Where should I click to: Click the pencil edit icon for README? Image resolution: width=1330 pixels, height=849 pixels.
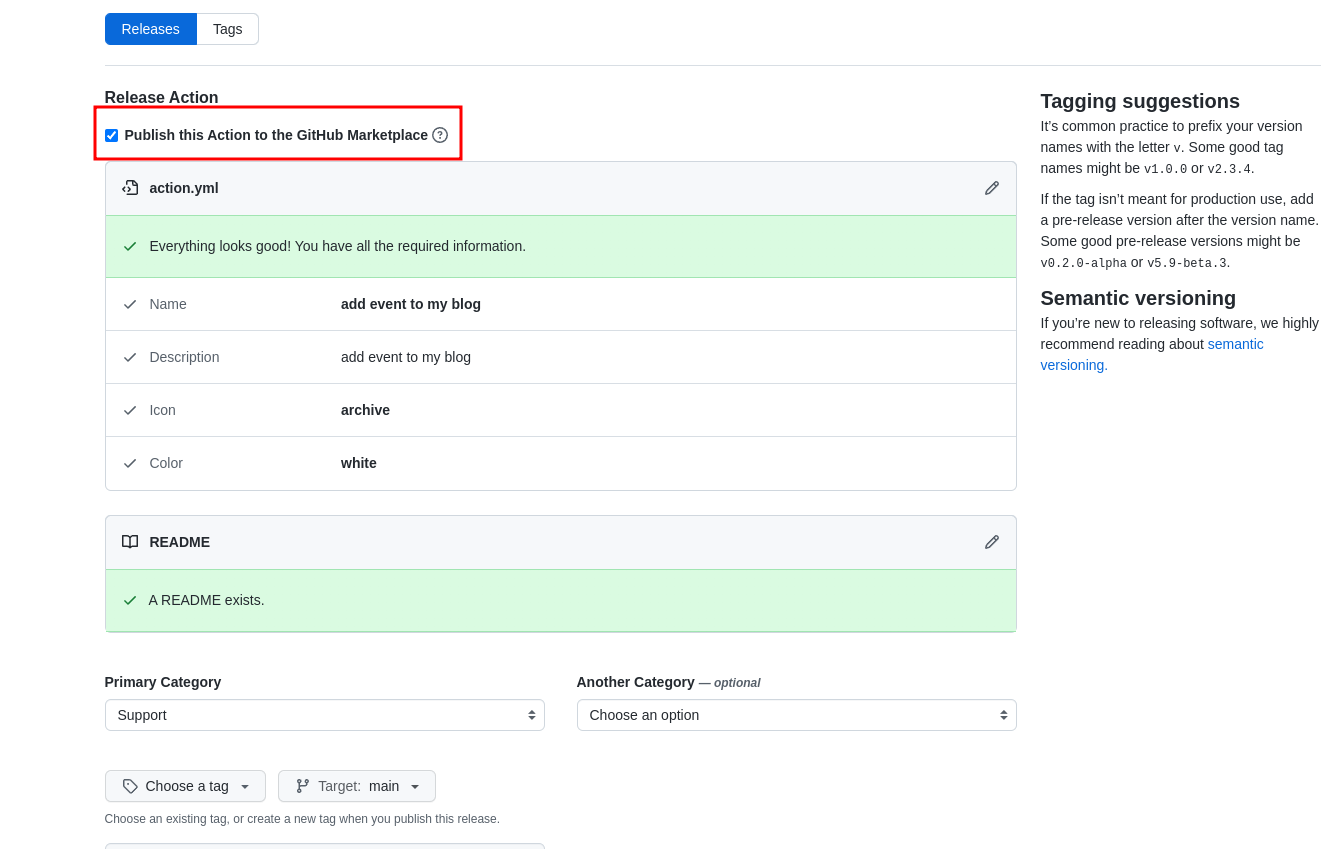tap(991, 542)
